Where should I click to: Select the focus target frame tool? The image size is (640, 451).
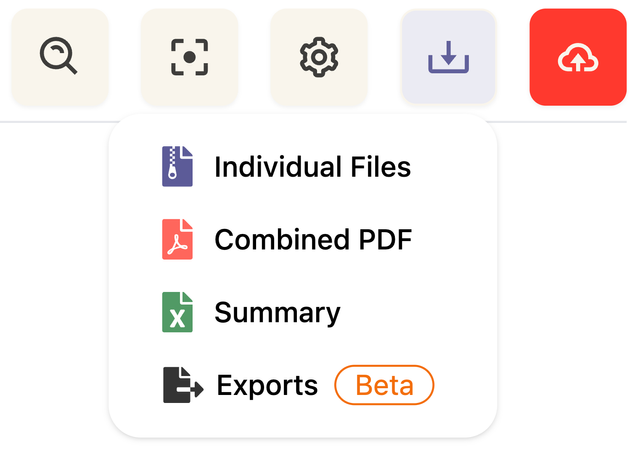[189, 57]
